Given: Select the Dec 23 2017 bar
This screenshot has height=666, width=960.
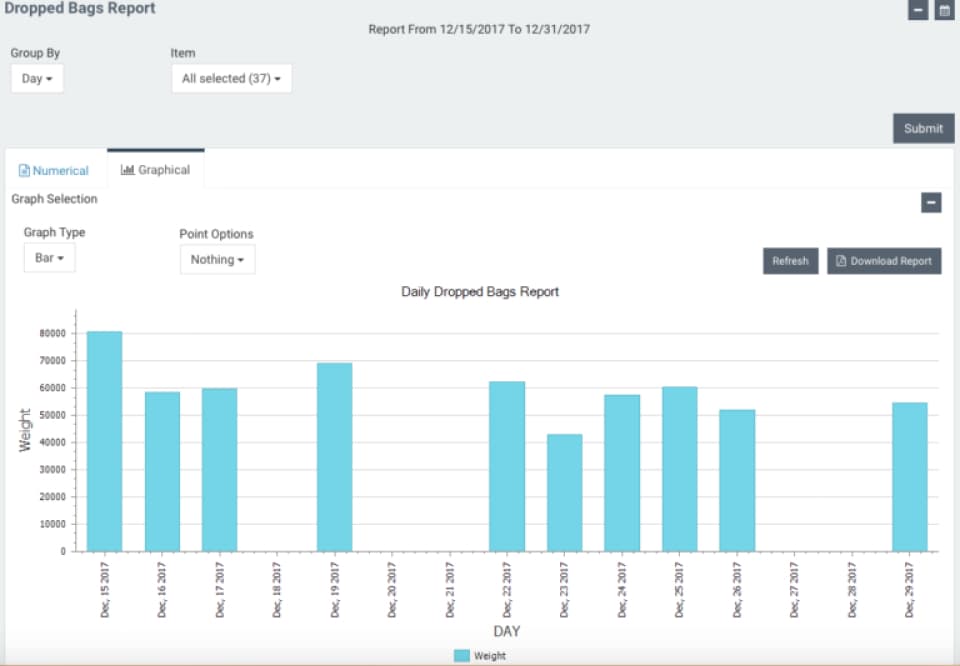Looking at the screenshot, I should pyautogui.click(x=564, y=493).
